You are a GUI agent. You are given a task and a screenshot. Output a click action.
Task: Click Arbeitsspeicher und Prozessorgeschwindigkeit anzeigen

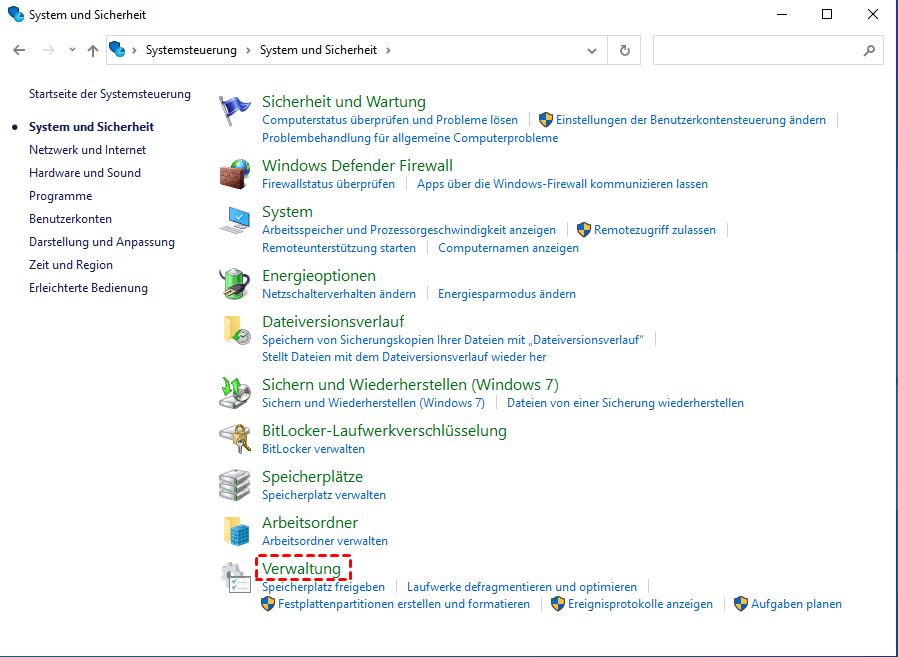click(x=409, y=230)
